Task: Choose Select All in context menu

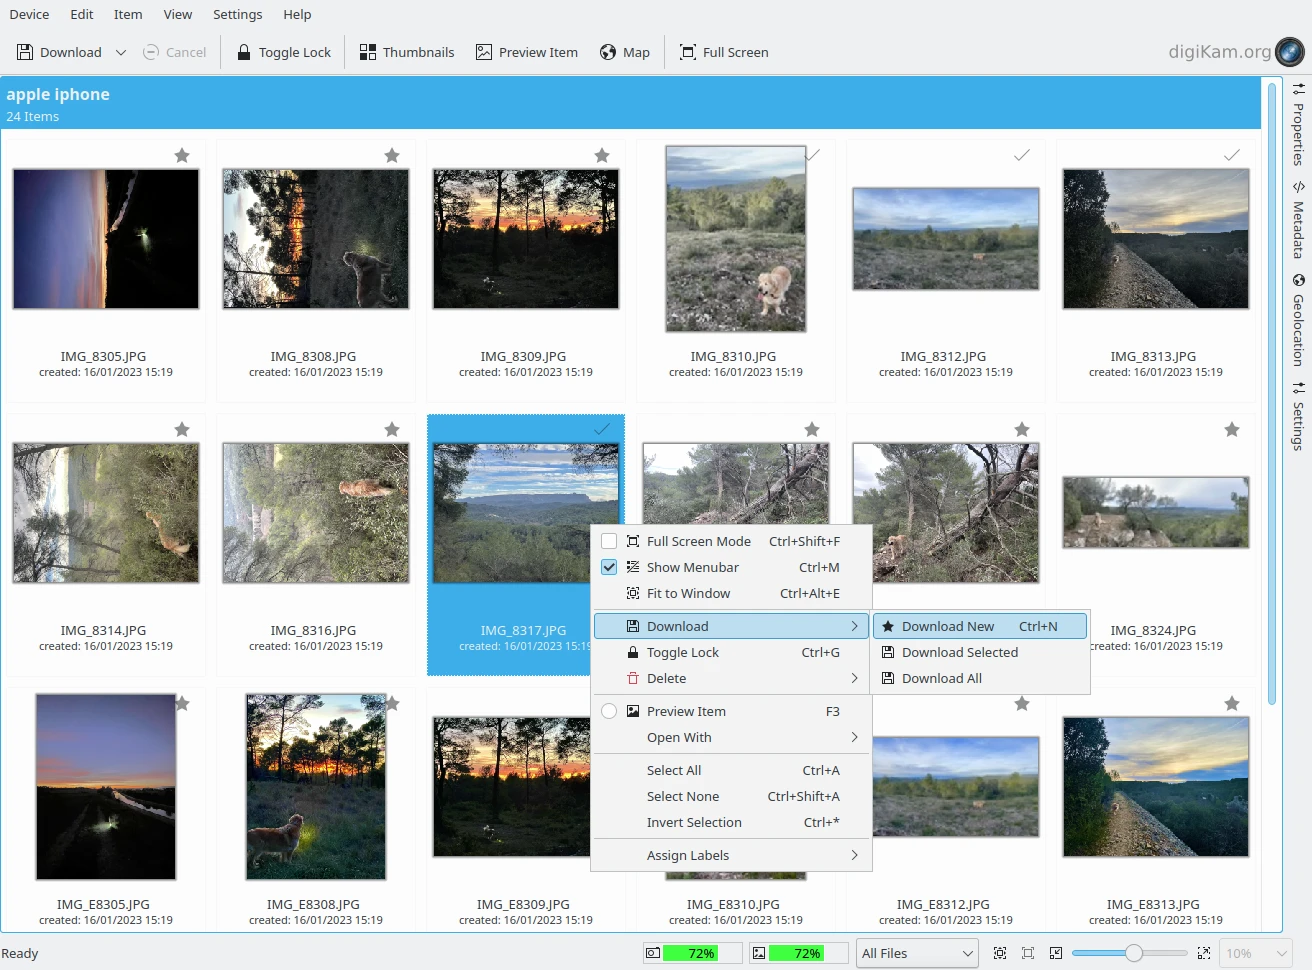Action: (x=674, y=770)
